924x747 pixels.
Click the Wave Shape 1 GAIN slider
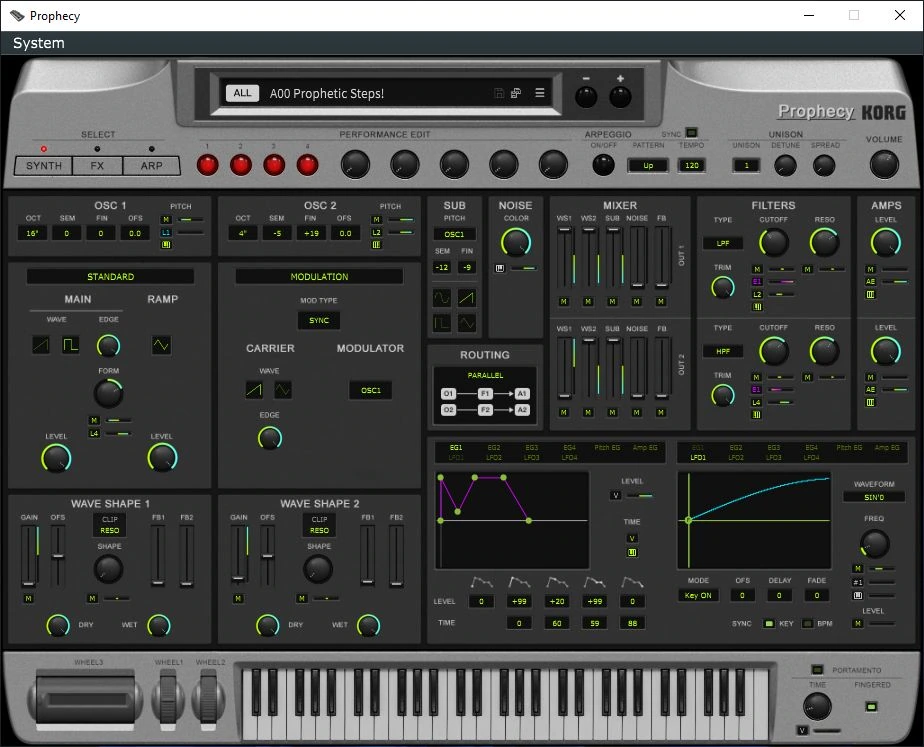click(28, 556)
